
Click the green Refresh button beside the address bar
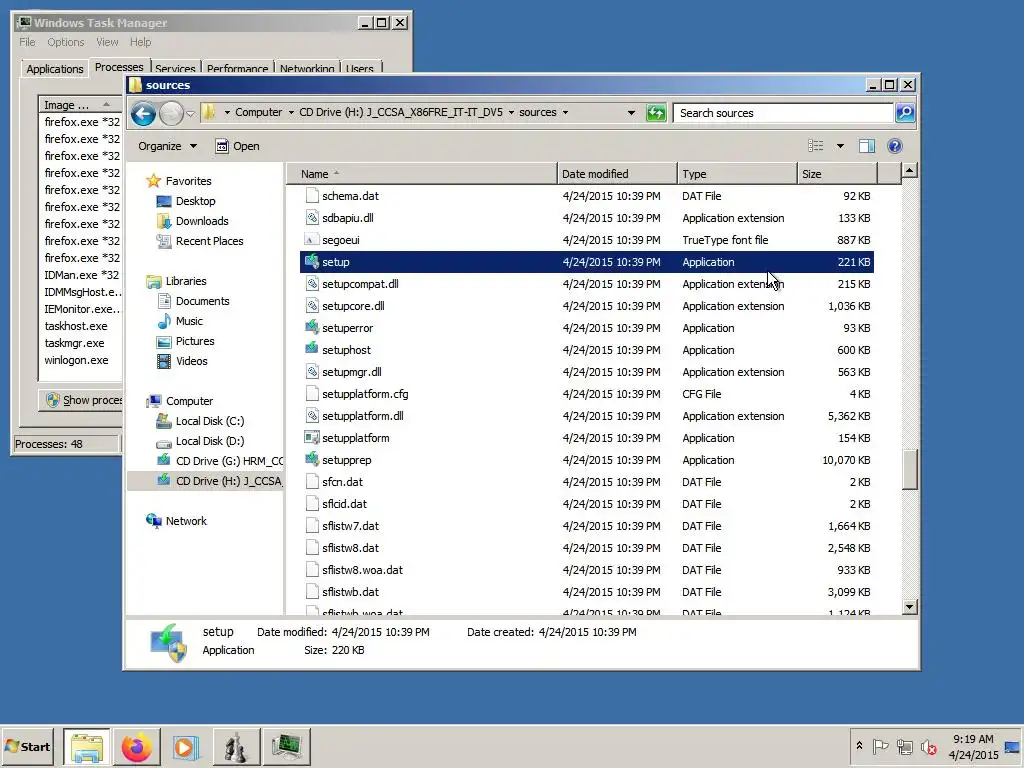coord(656,113)
